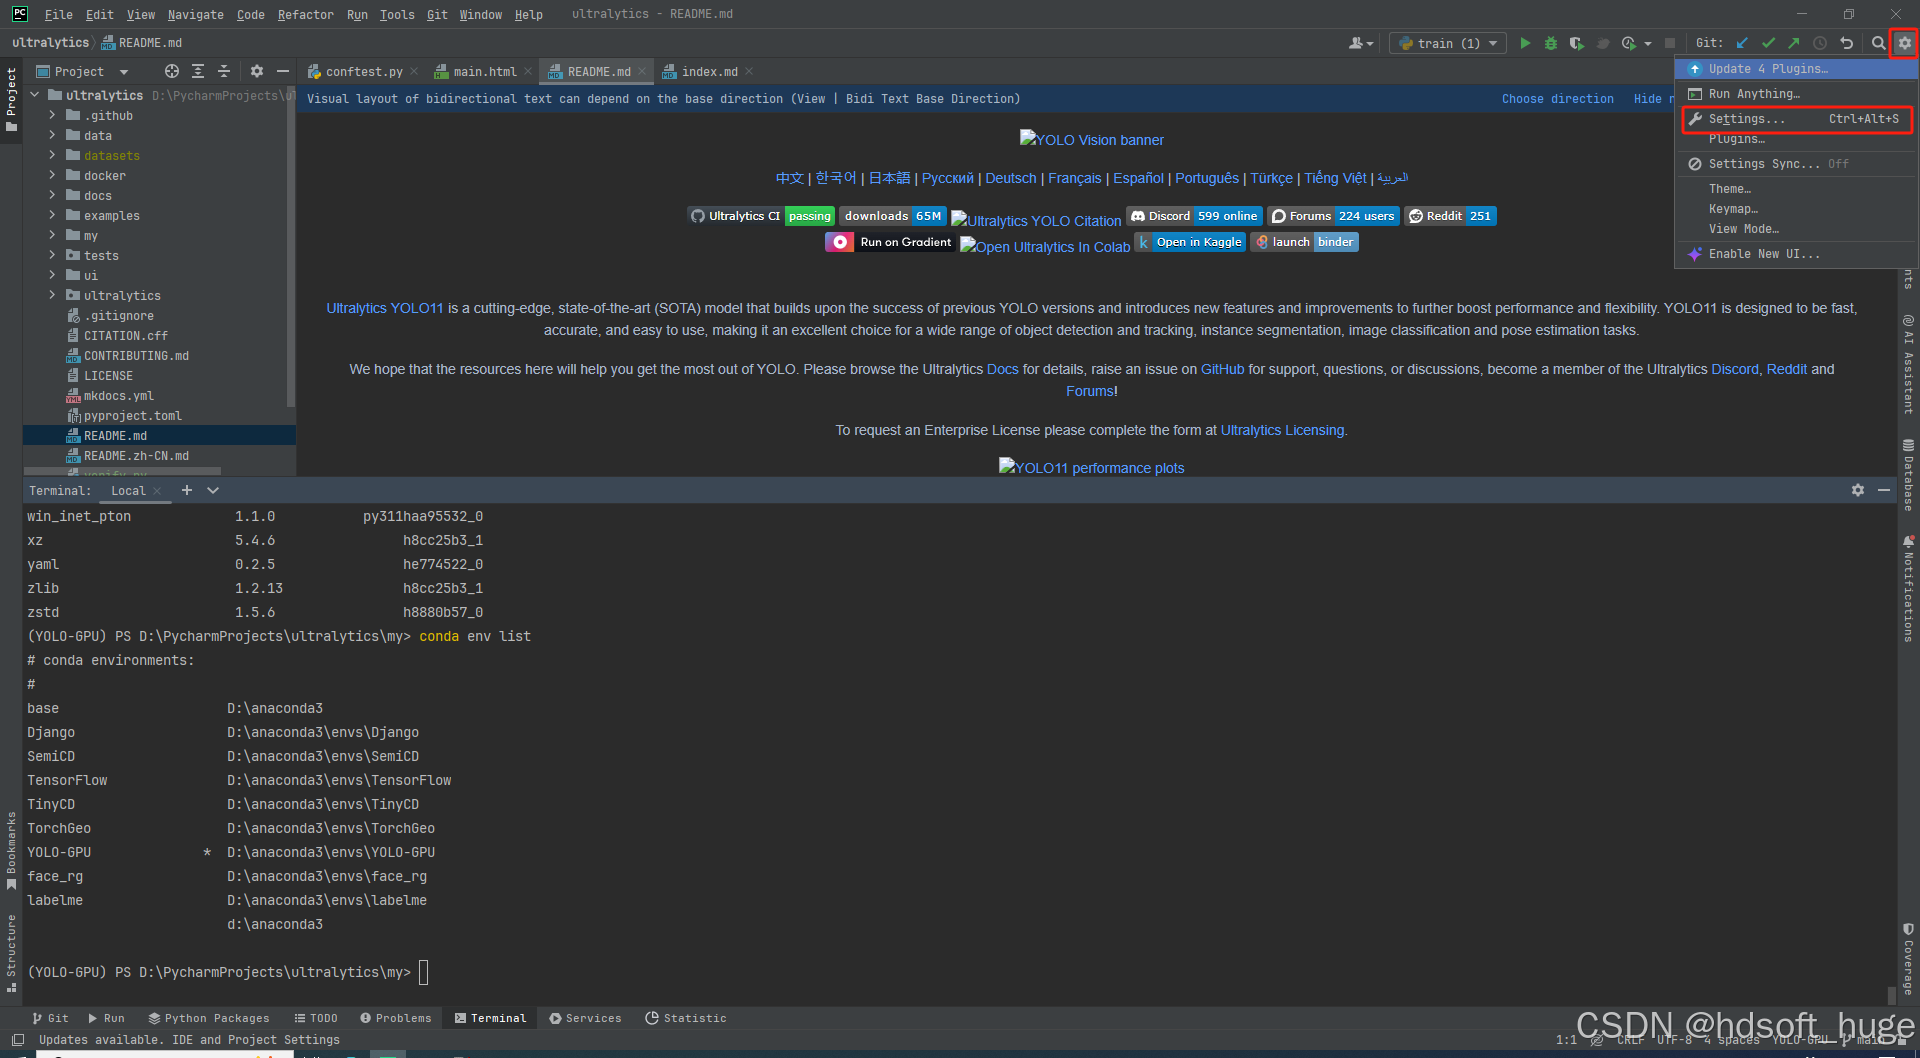Open the Navigate menu

coord(196,14)
